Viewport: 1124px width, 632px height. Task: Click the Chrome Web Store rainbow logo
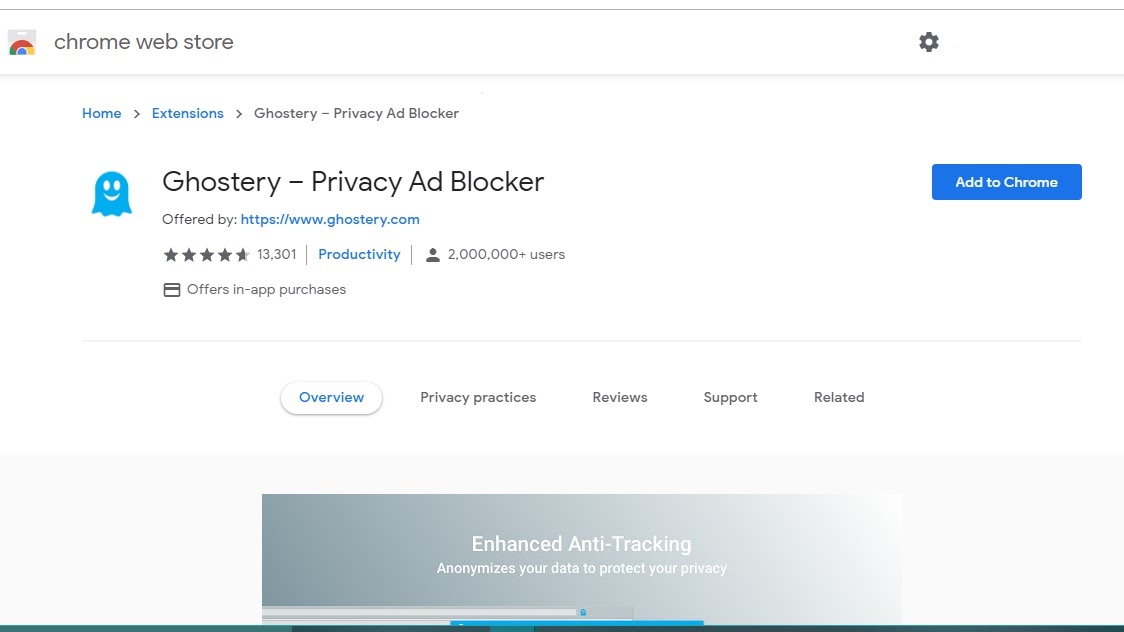[22, 42]
